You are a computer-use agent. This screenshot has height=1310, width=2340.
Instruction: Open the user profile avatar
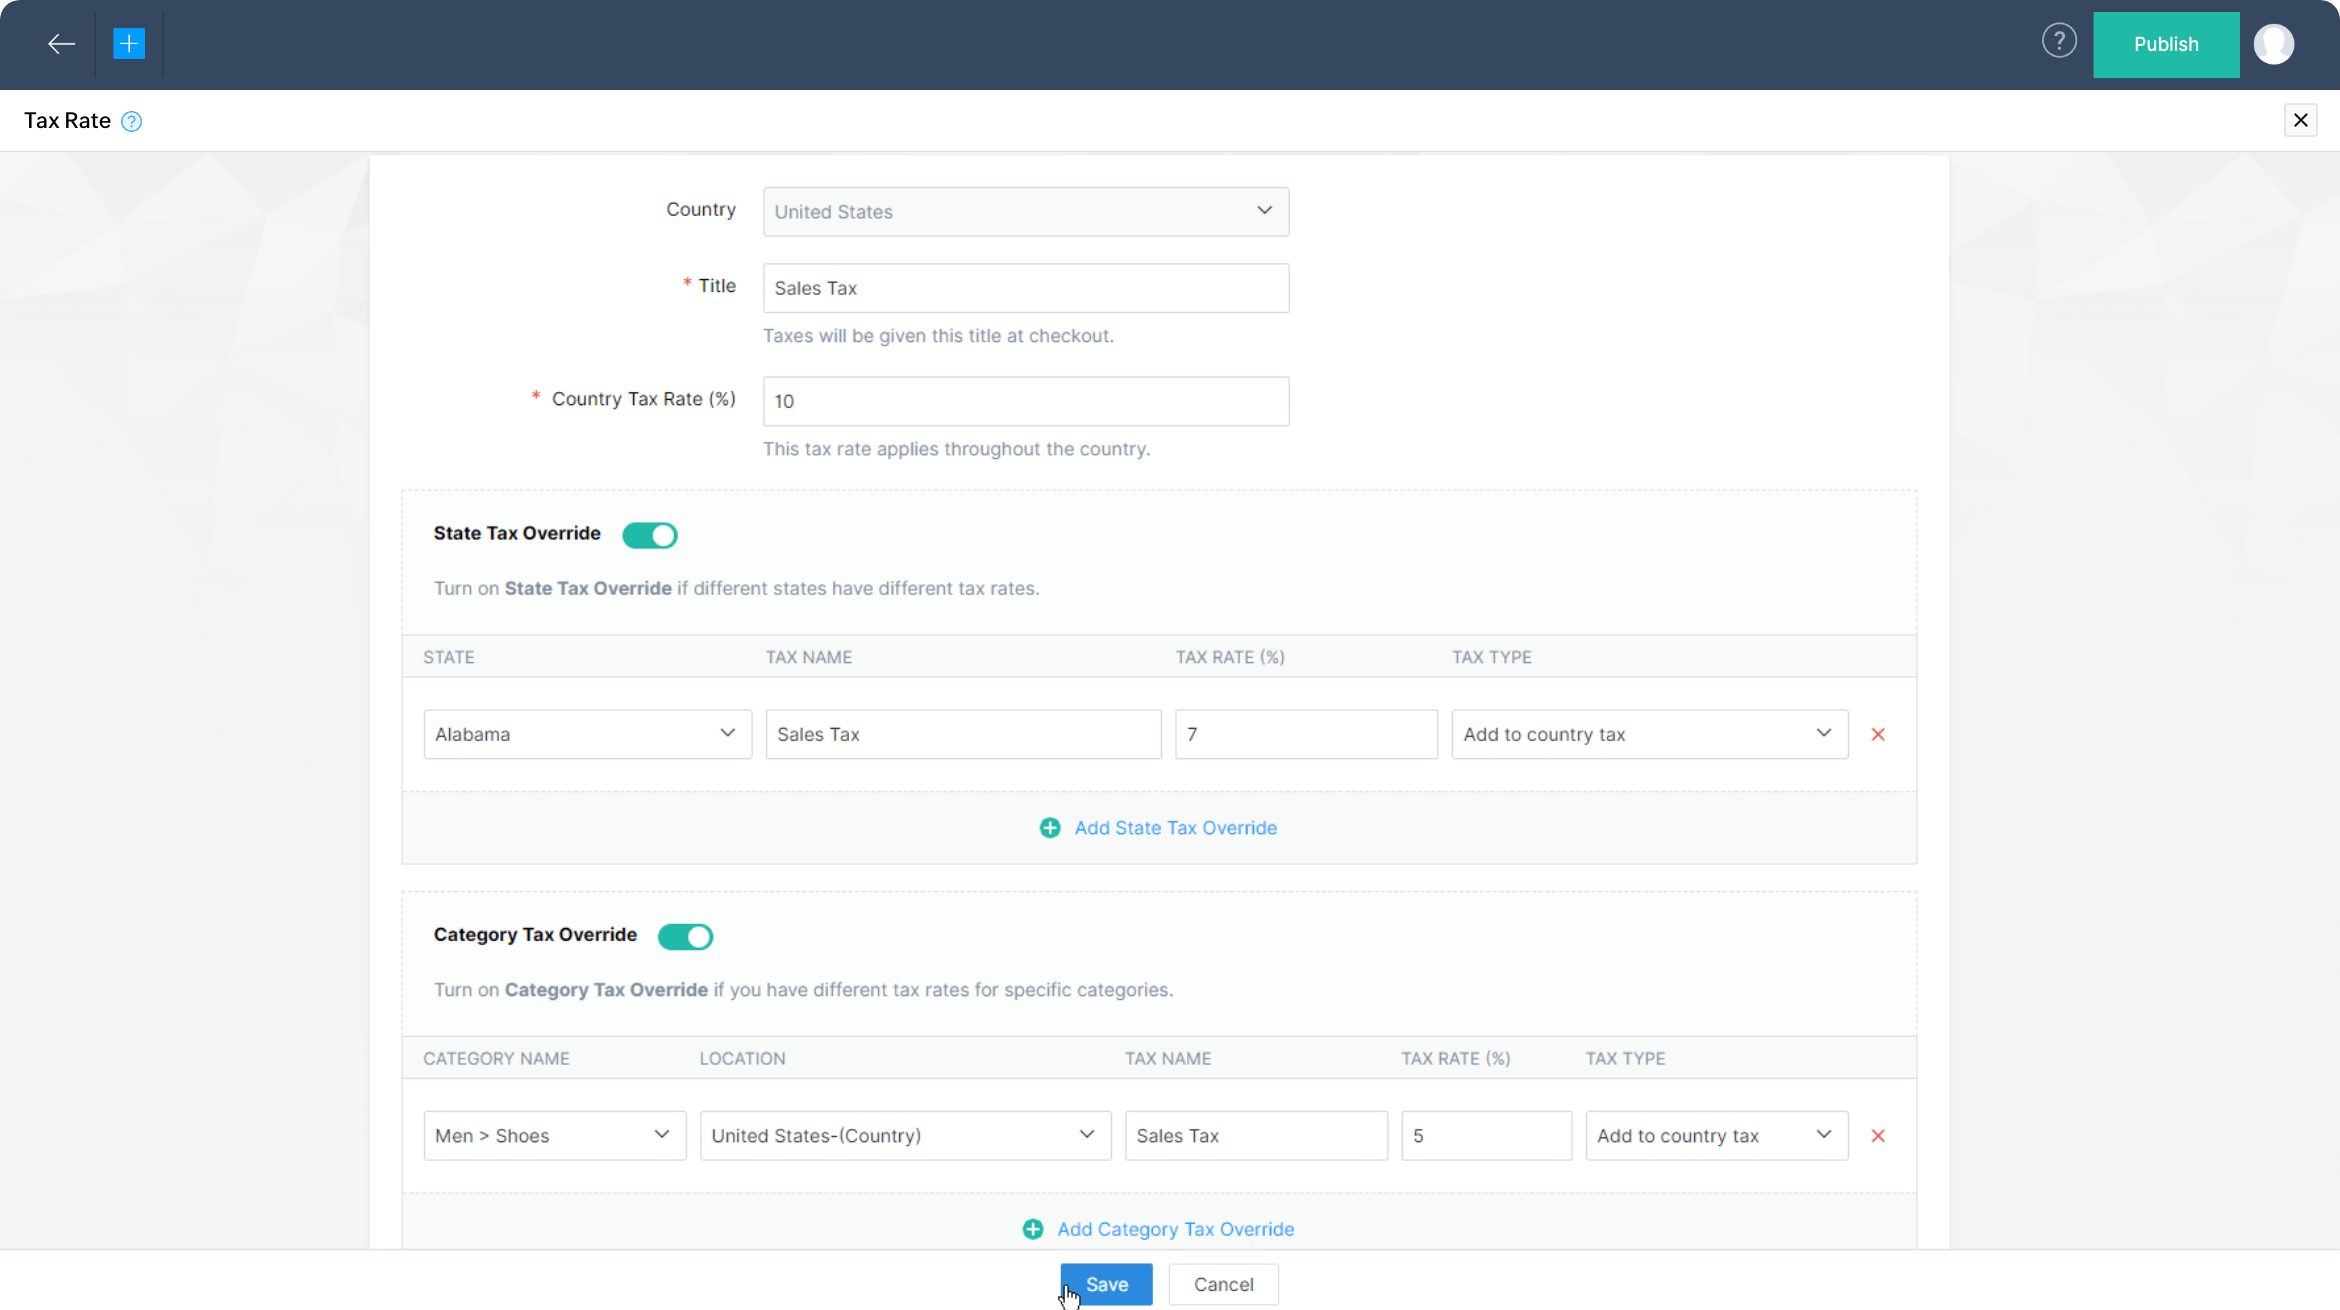[2273, 44]
